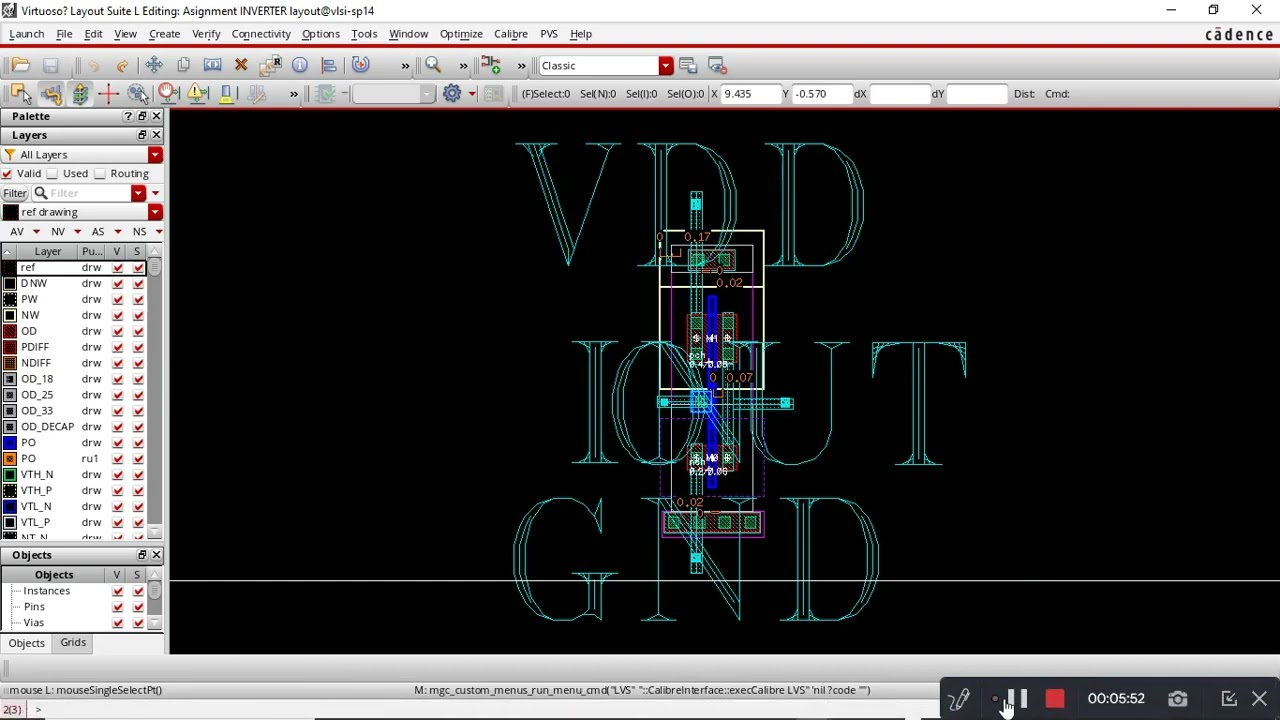This screenshot has width=1280, height=720.
Task: Toggle Instances visibility checkbox
Action: pyautogui.click(x=118, y=591)
